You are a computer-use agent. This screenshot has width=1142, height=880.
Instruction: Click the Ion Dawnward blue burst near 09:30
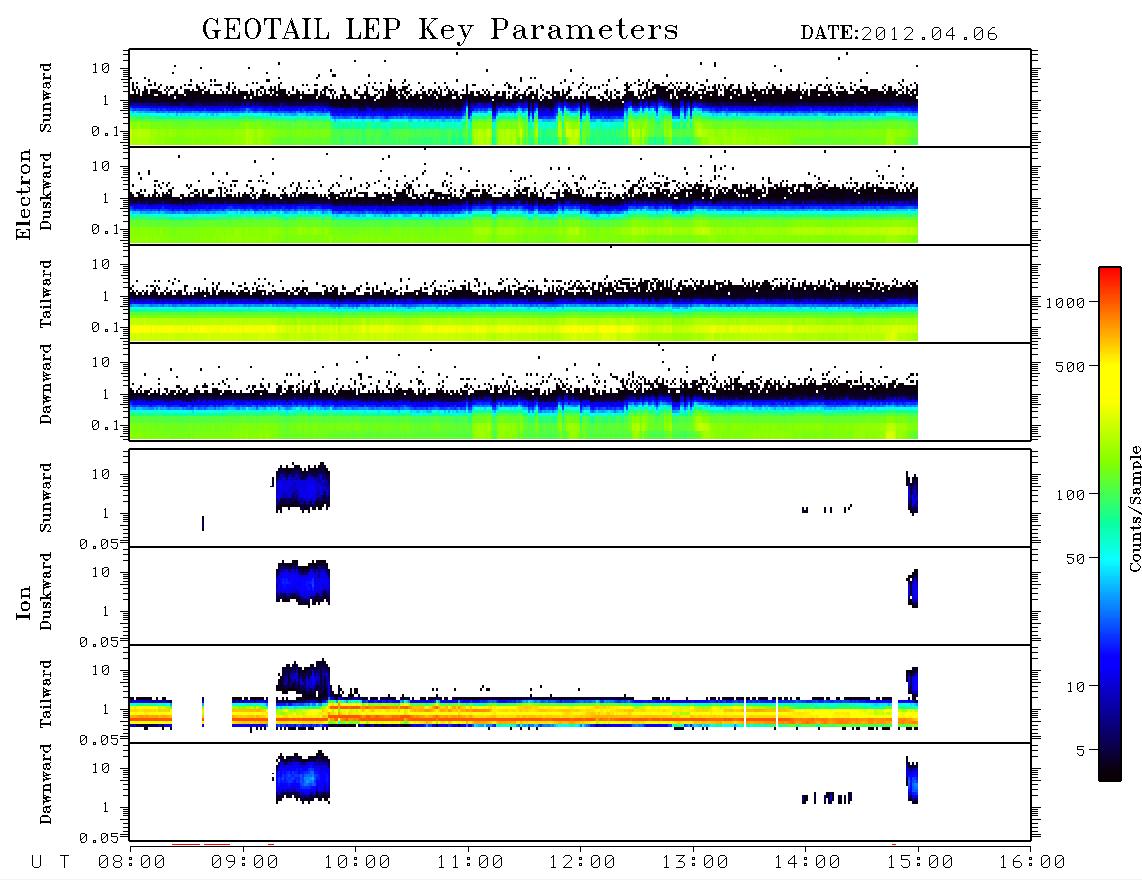[302, 777]
